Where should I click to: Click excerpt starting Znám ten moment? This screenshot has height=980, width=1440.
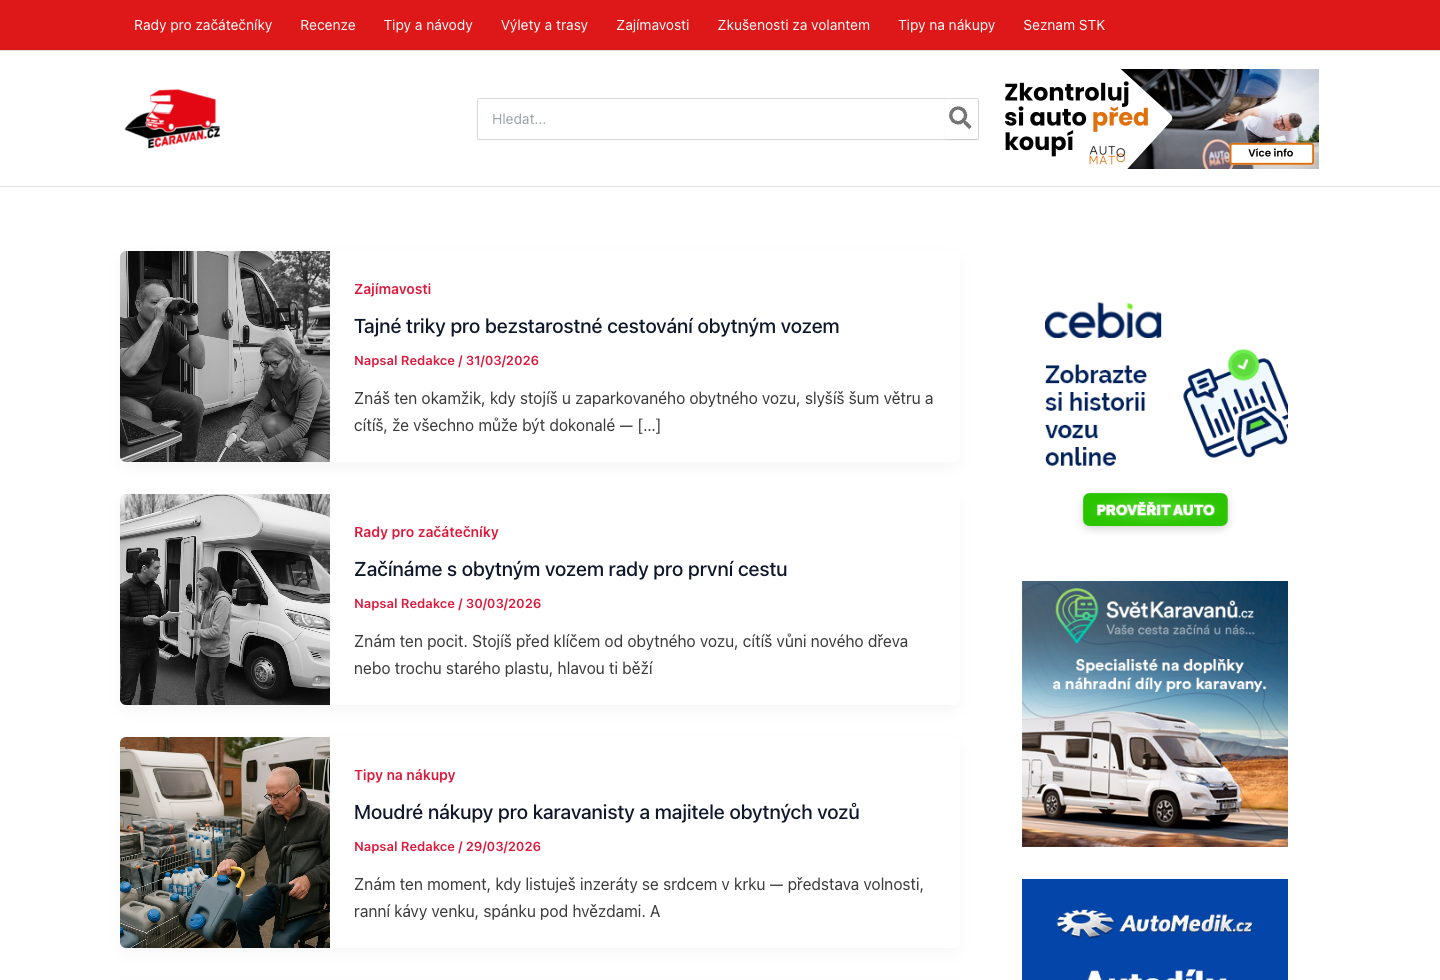coord(639,898)
